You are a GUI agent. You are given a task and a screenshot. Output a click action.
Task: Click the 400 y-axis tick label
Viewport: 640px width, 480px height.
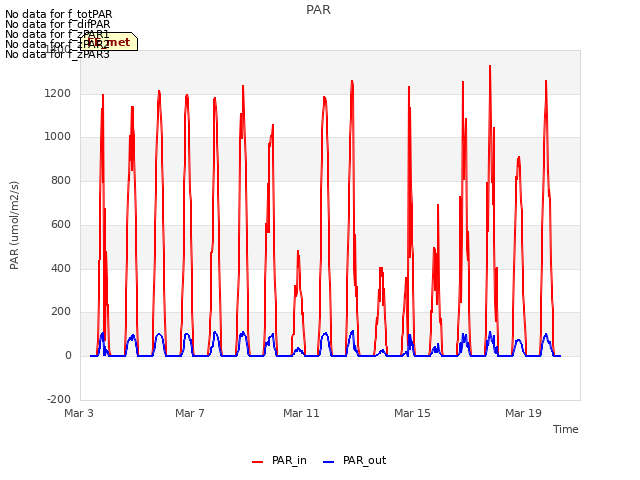pyautogui.click(x=61, y=268)
